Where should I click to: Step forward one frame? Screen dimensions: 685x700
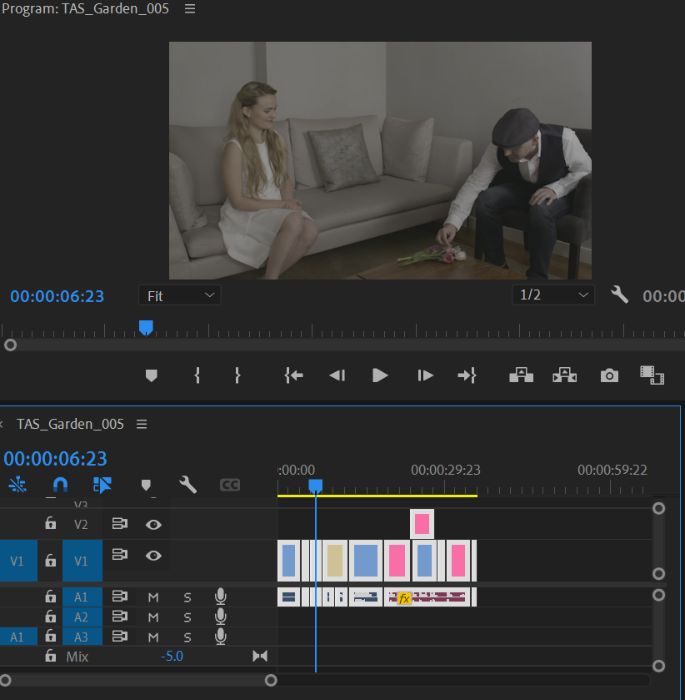click(425, 375)
